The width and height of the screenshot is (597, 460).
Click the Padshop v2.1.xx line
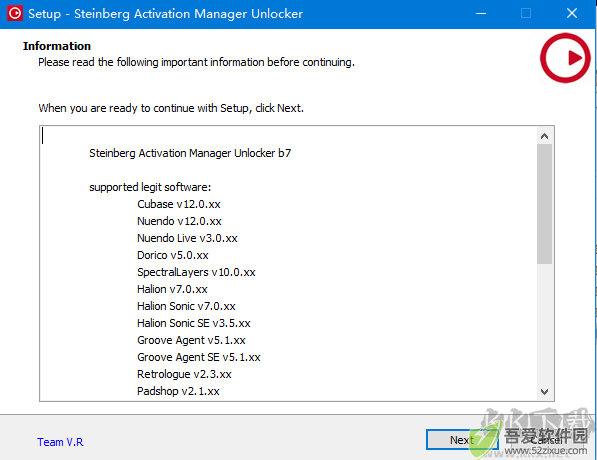tap(178, 391)
